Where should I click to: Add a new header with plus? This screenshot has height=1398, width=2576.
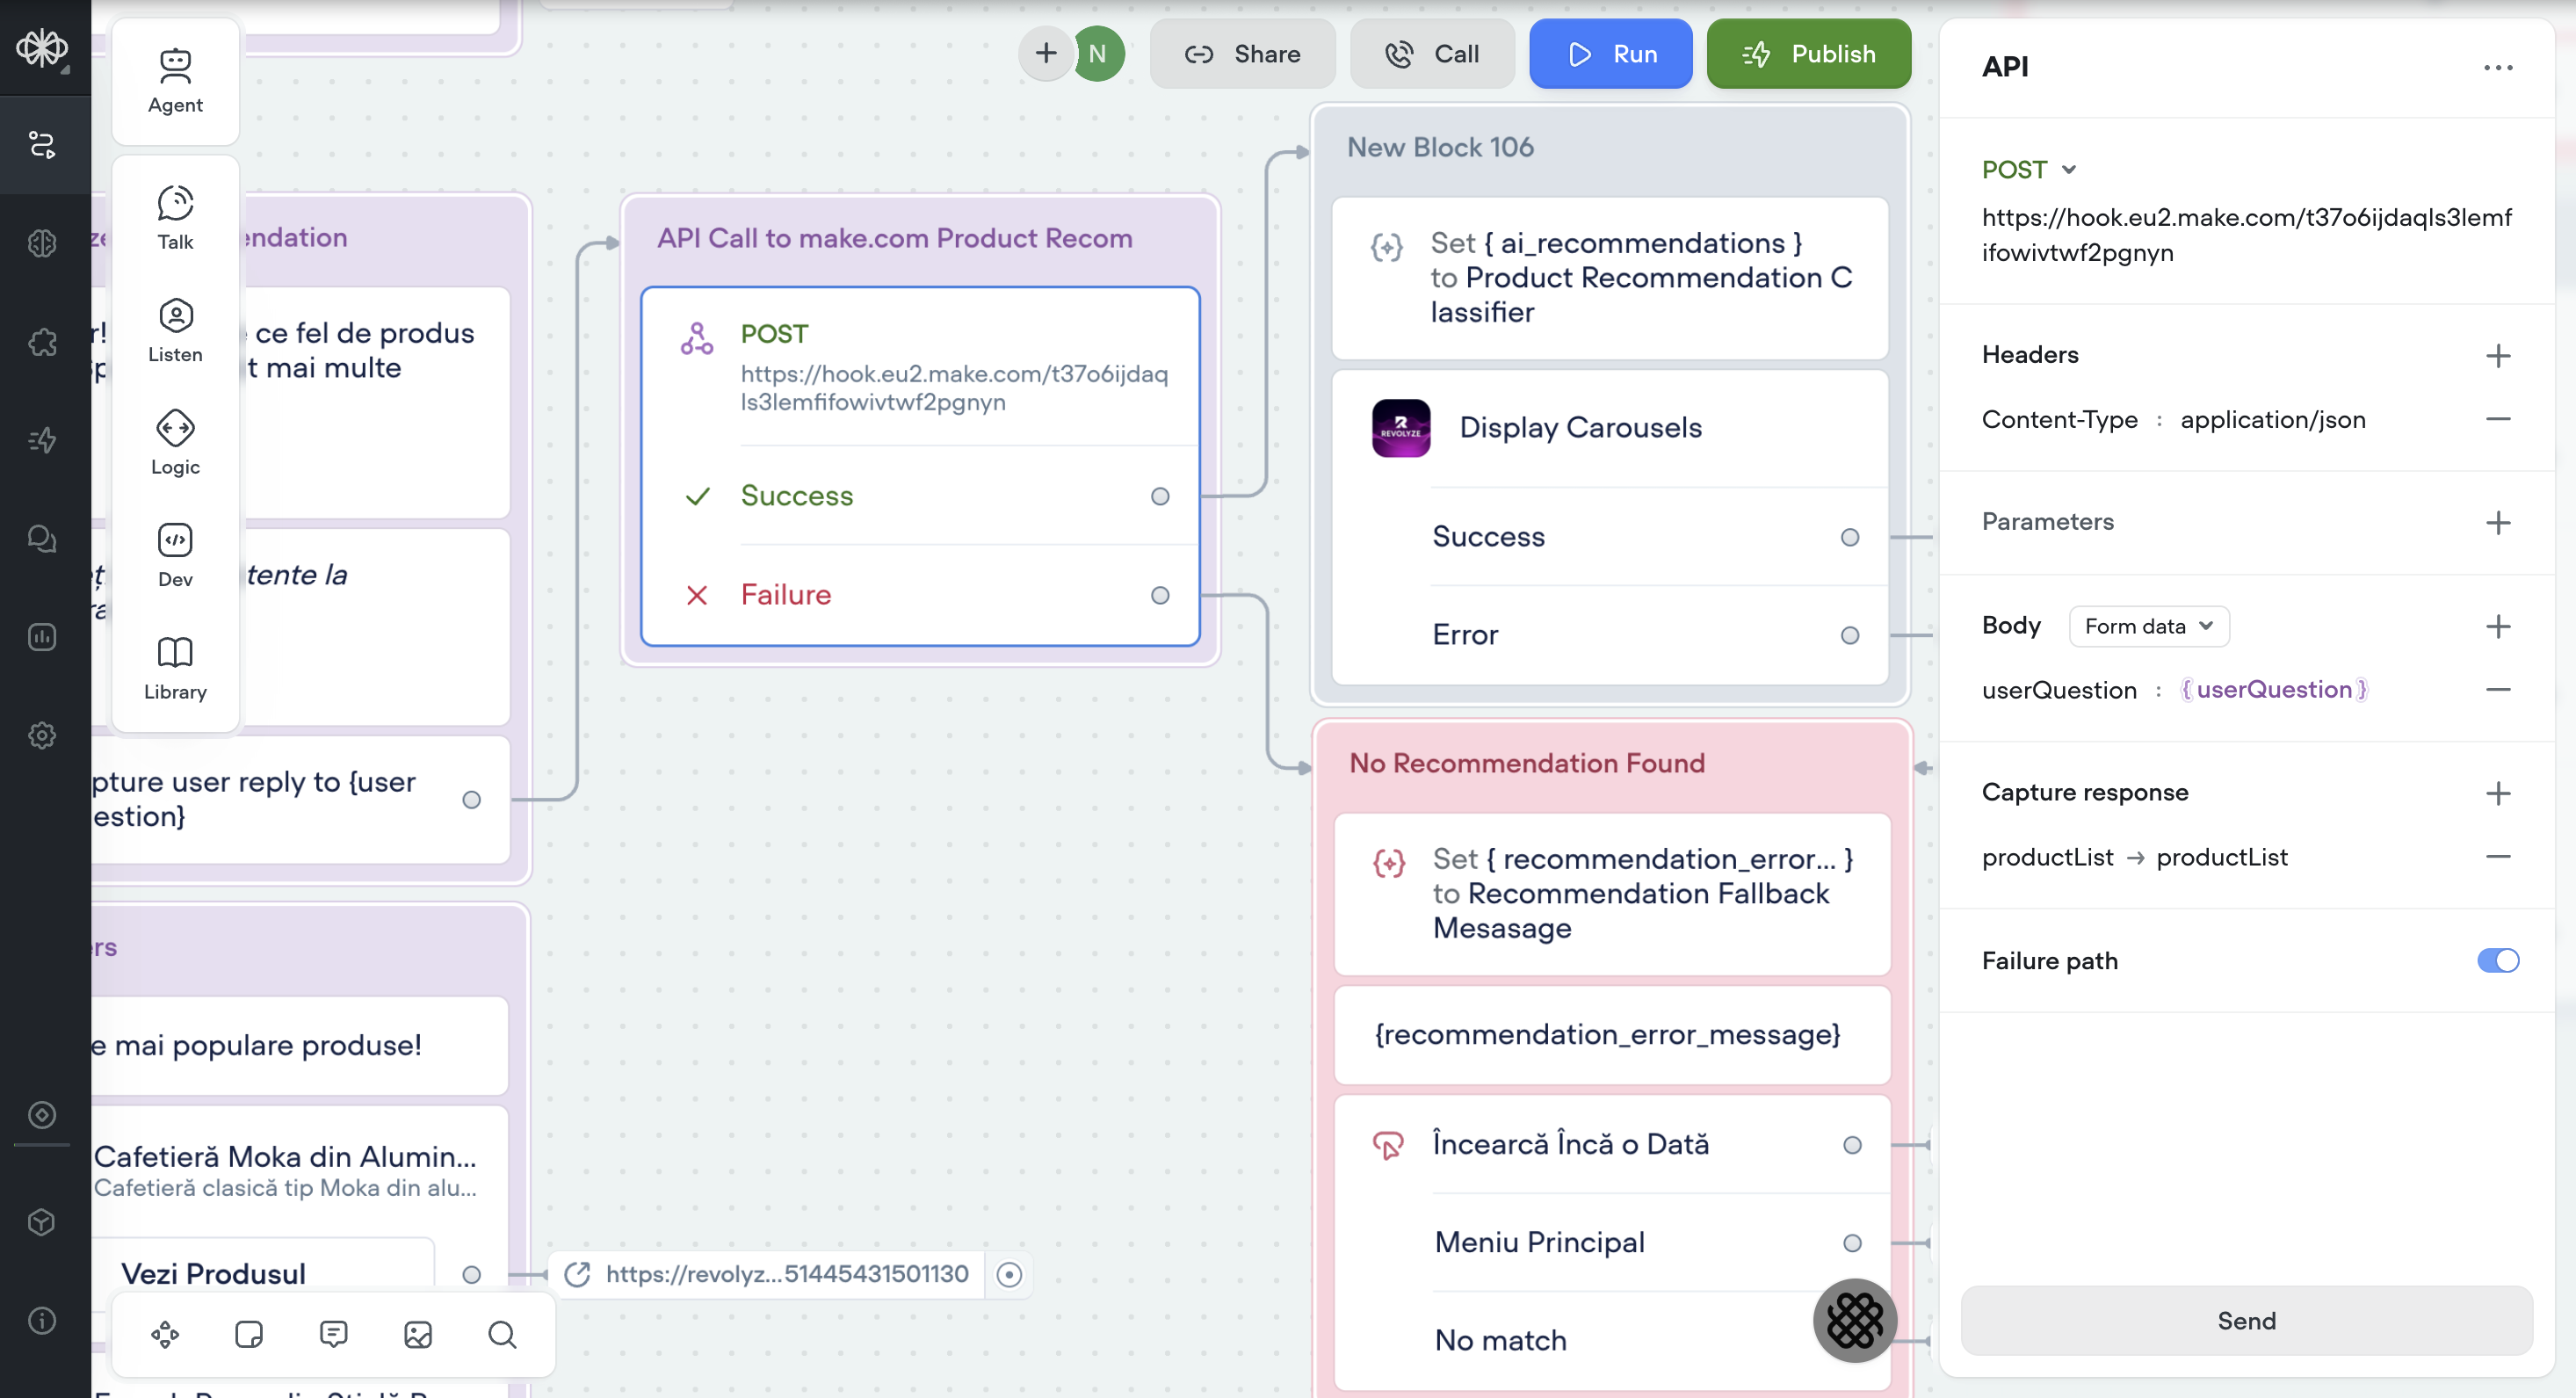[2498, 355]
